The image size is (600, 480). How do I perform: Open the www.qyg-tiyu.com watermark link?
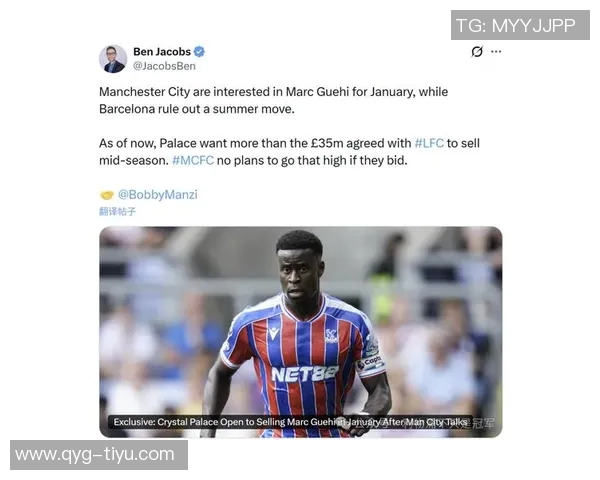[99, 455]
